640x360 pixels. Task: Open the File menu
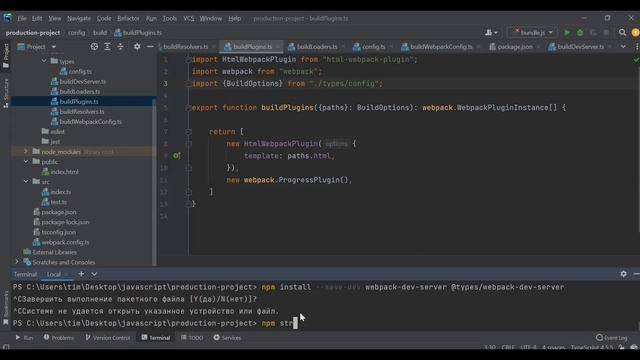[22, 18]
